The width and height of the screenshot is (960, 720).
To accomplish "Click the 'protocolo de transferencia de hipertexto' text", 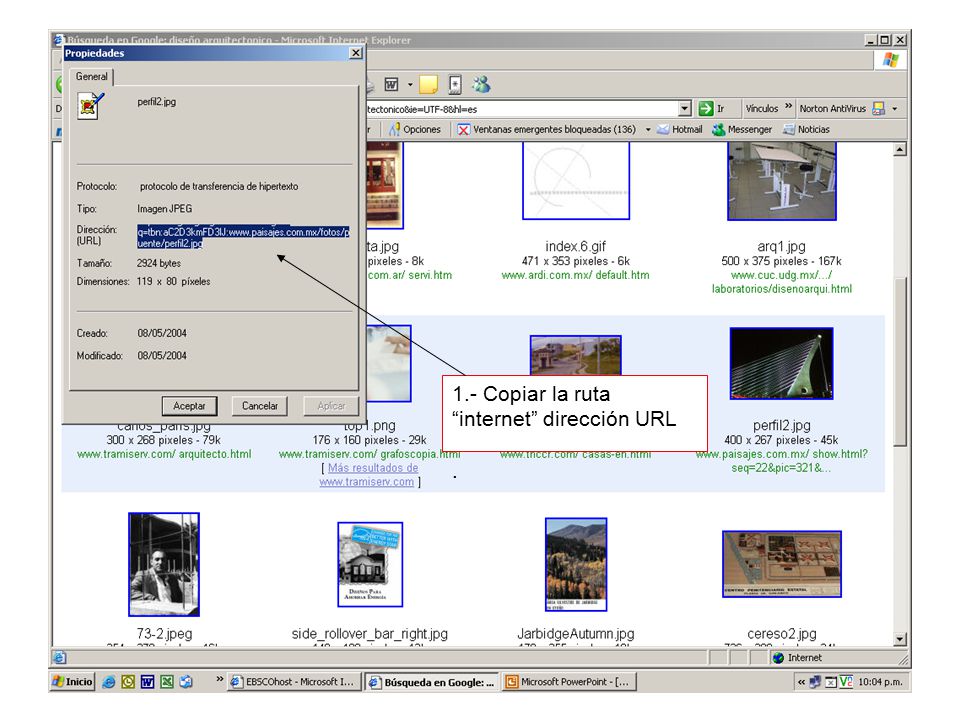I will (x=219, y=186).
